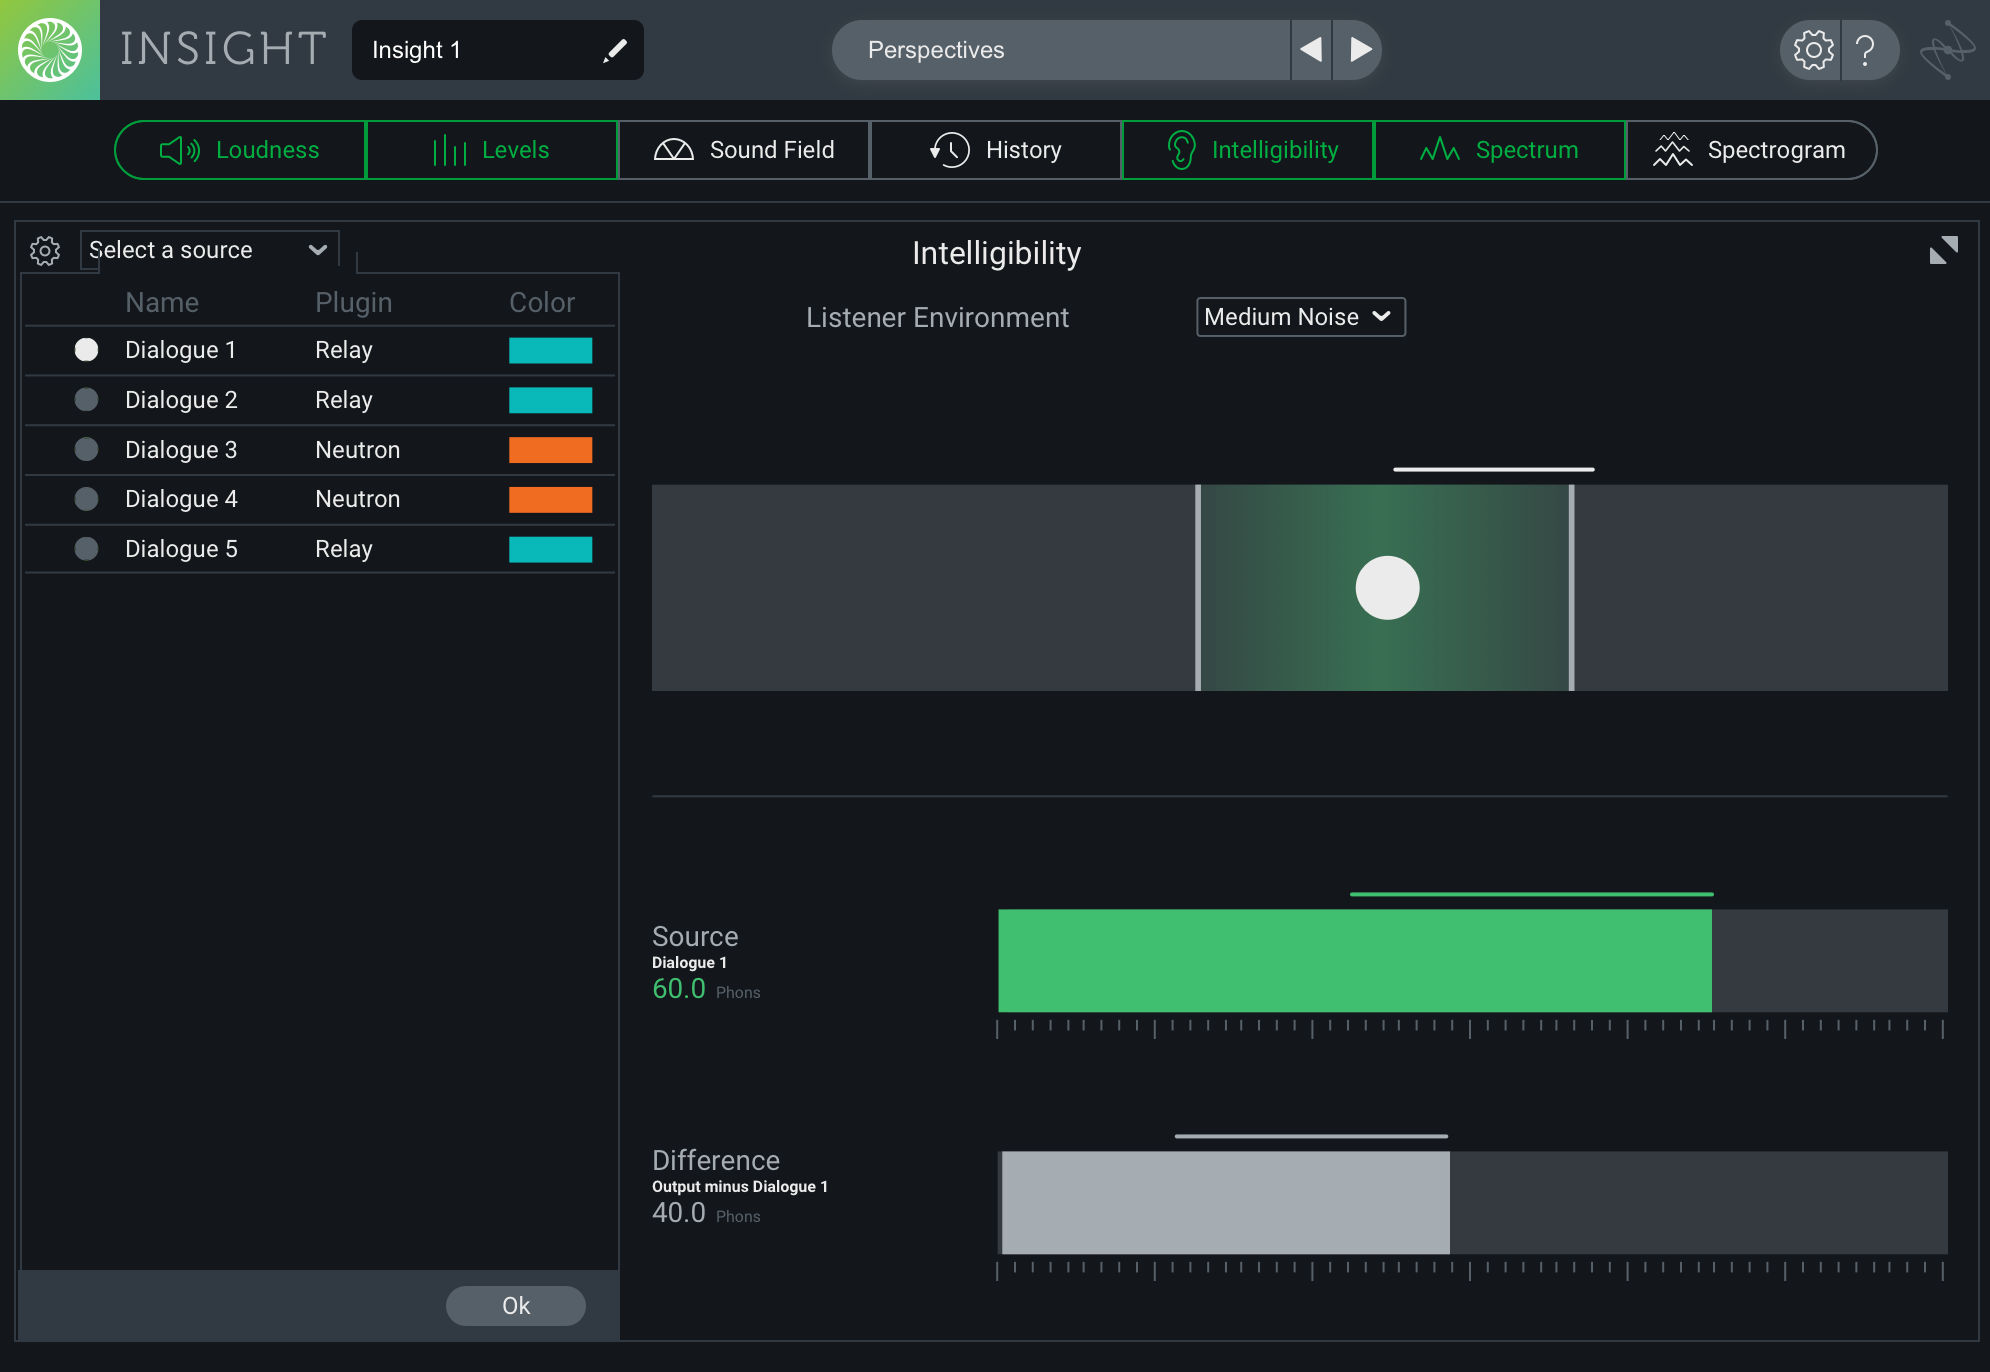Click Neutron plugin cell for Dialogue 4

pyautogui.click(x=358, y=499)
